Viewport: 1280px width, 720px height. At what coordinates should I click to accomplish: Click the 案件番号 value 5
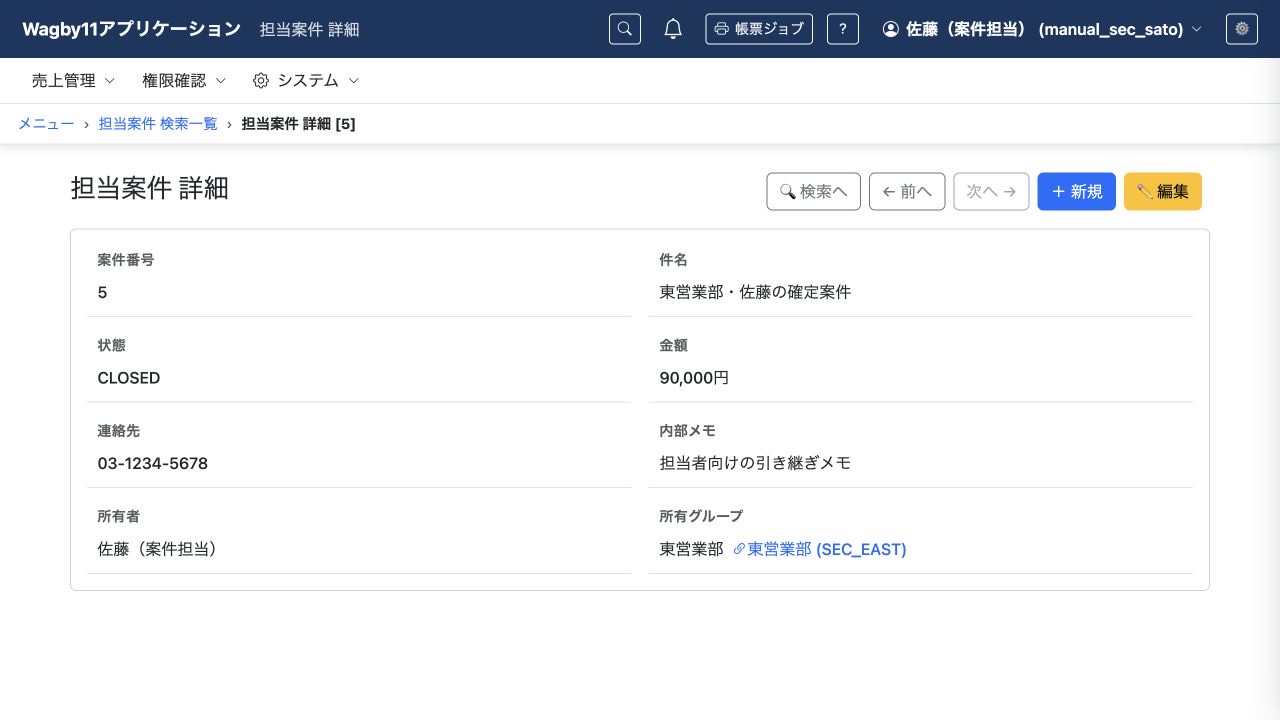102,293
